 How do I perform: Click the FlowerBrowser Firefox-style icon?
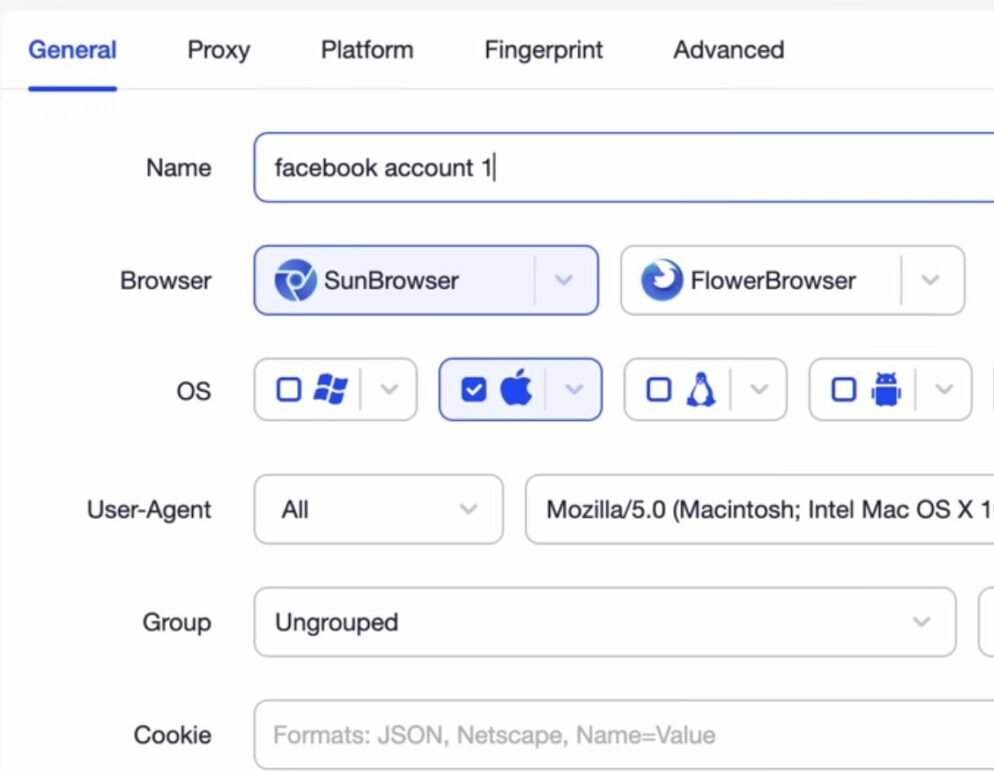pos(662,280)
